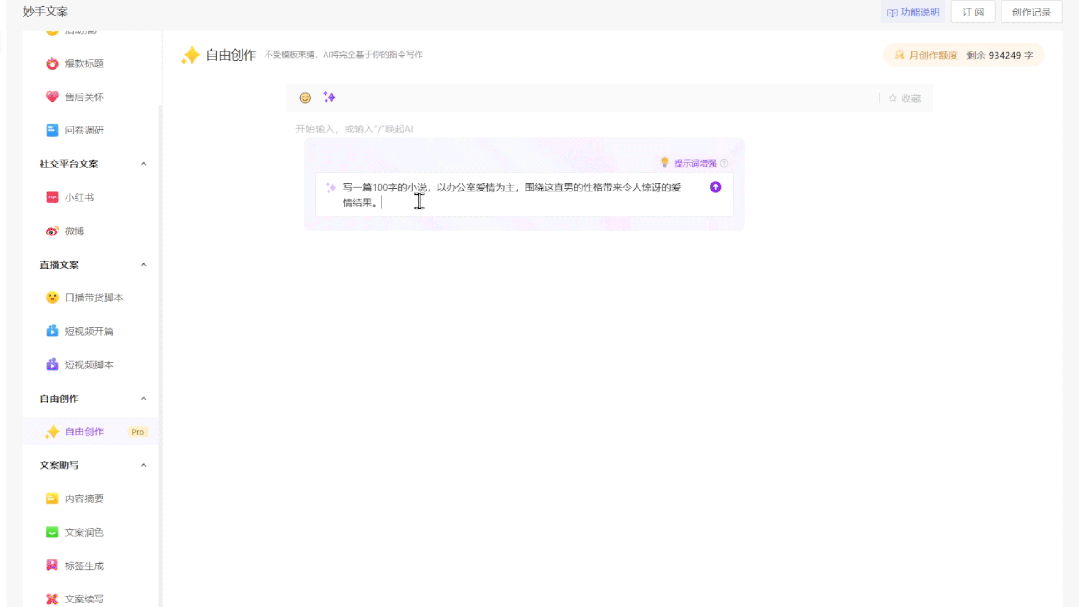
Task: Click the 订阅 button
Action: point(971,12)
